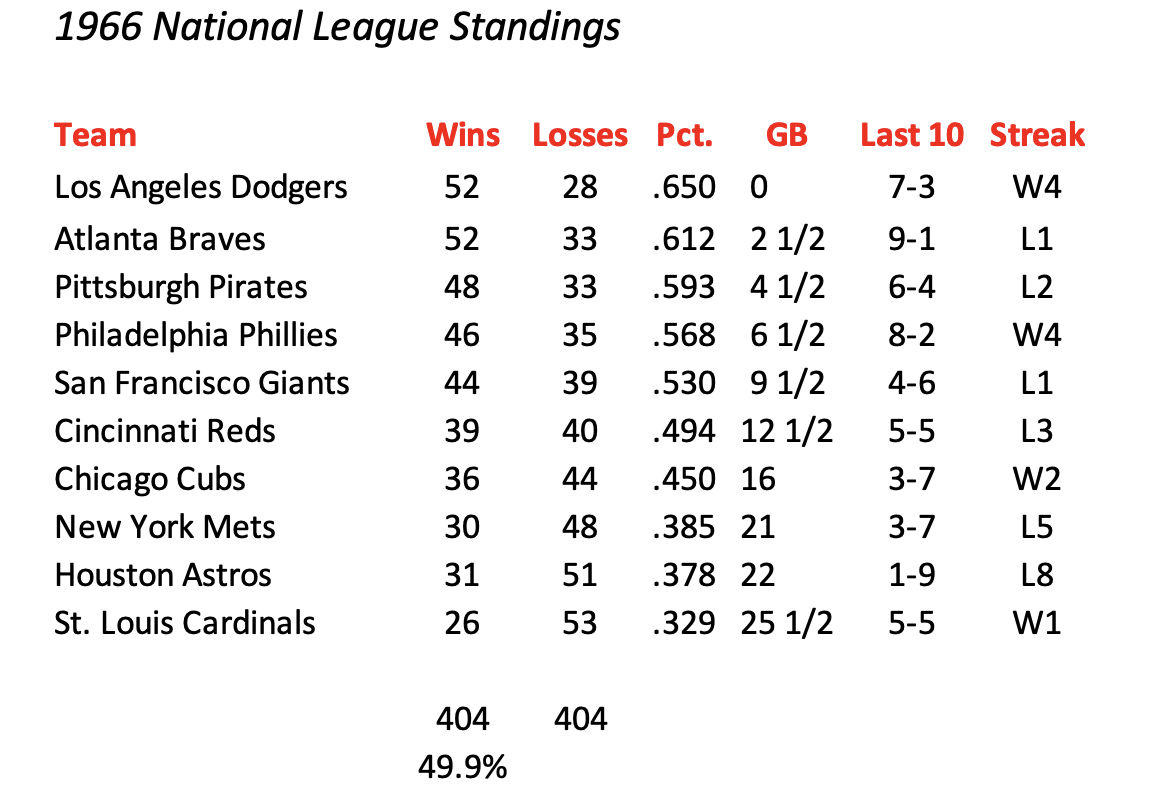Select the Houston Astros L8 streak value

[1037, 575]
